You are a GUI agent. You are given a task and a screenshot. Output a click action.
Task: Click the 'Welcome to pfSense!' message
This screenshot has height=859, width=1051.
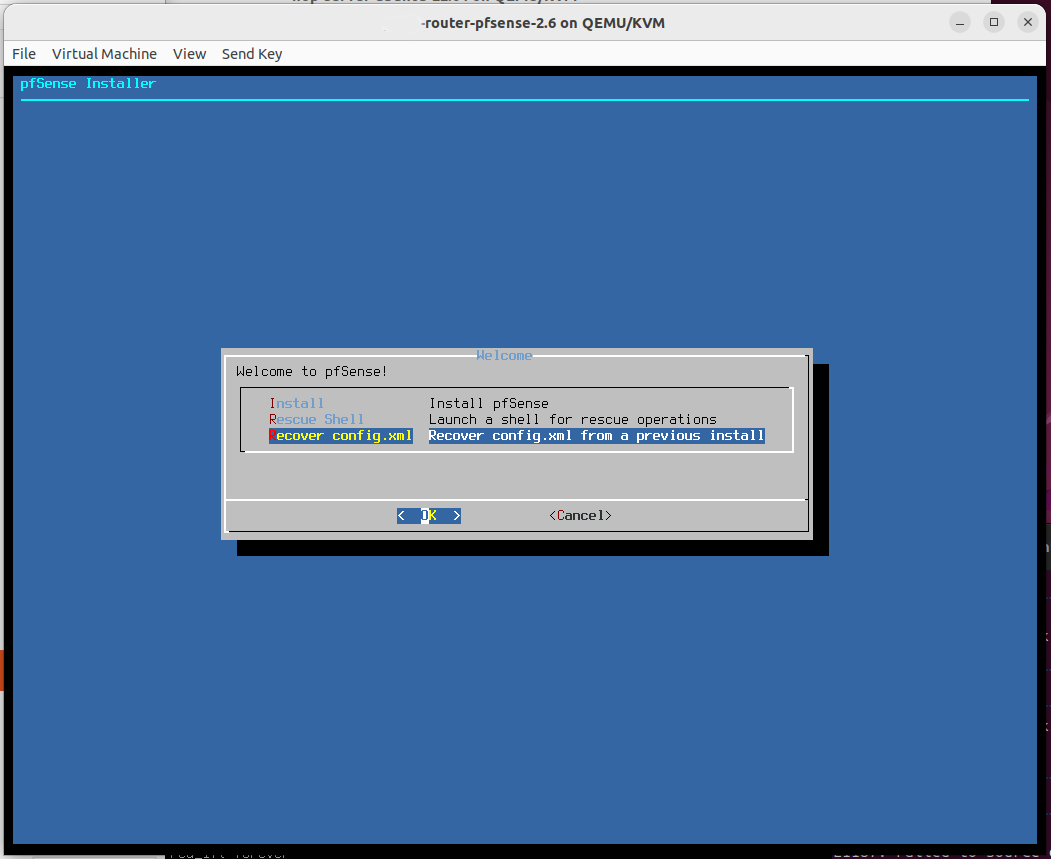312,371
